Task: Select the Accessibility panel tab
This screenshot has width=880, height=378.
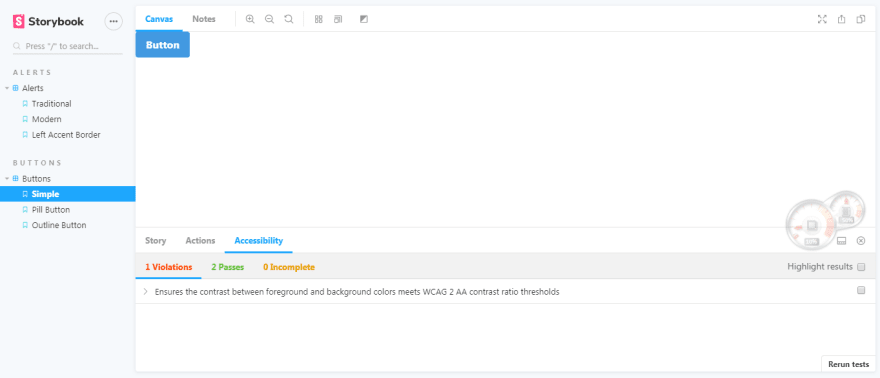Action: (259, 241)
